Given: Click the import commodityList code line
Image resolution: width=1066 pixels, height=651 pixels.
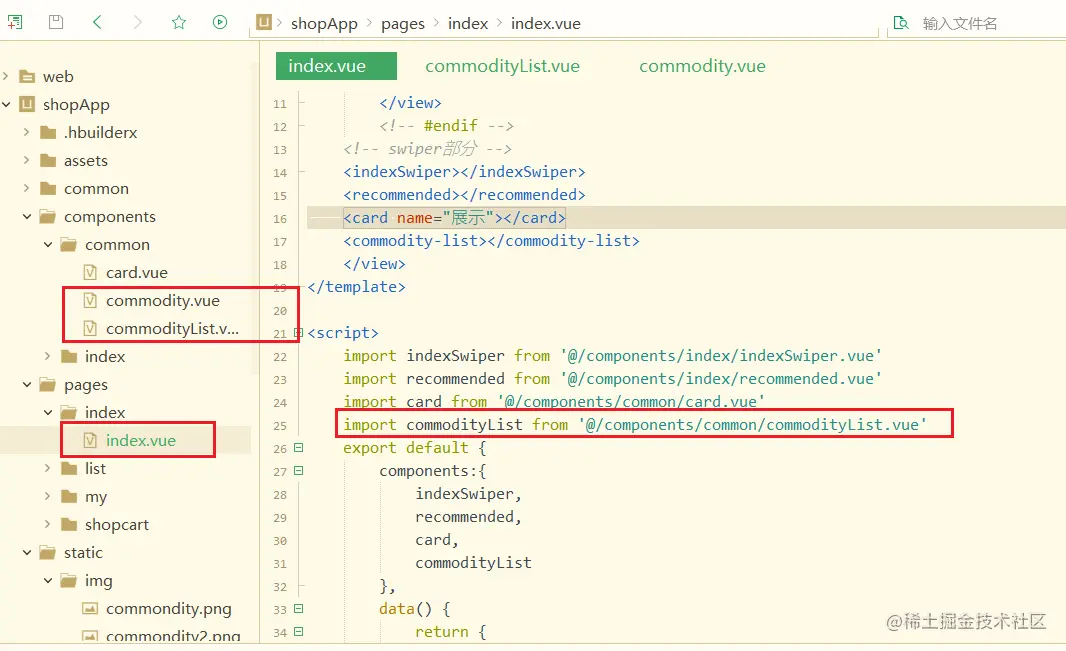Looking at the screenshot, I should pyautogui.click(x=635, y=425).
